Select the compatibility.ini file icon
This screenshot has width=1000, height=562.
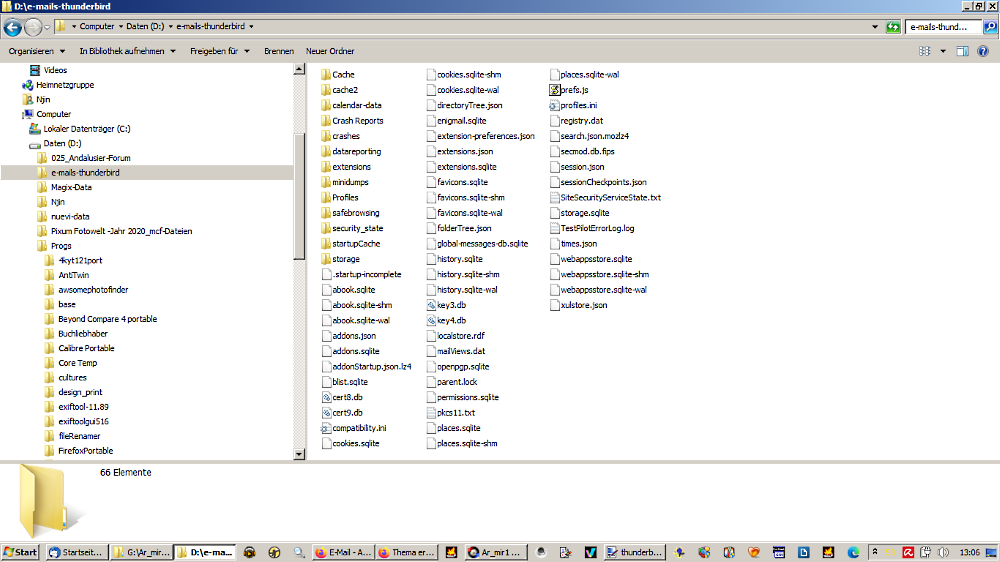327,428
